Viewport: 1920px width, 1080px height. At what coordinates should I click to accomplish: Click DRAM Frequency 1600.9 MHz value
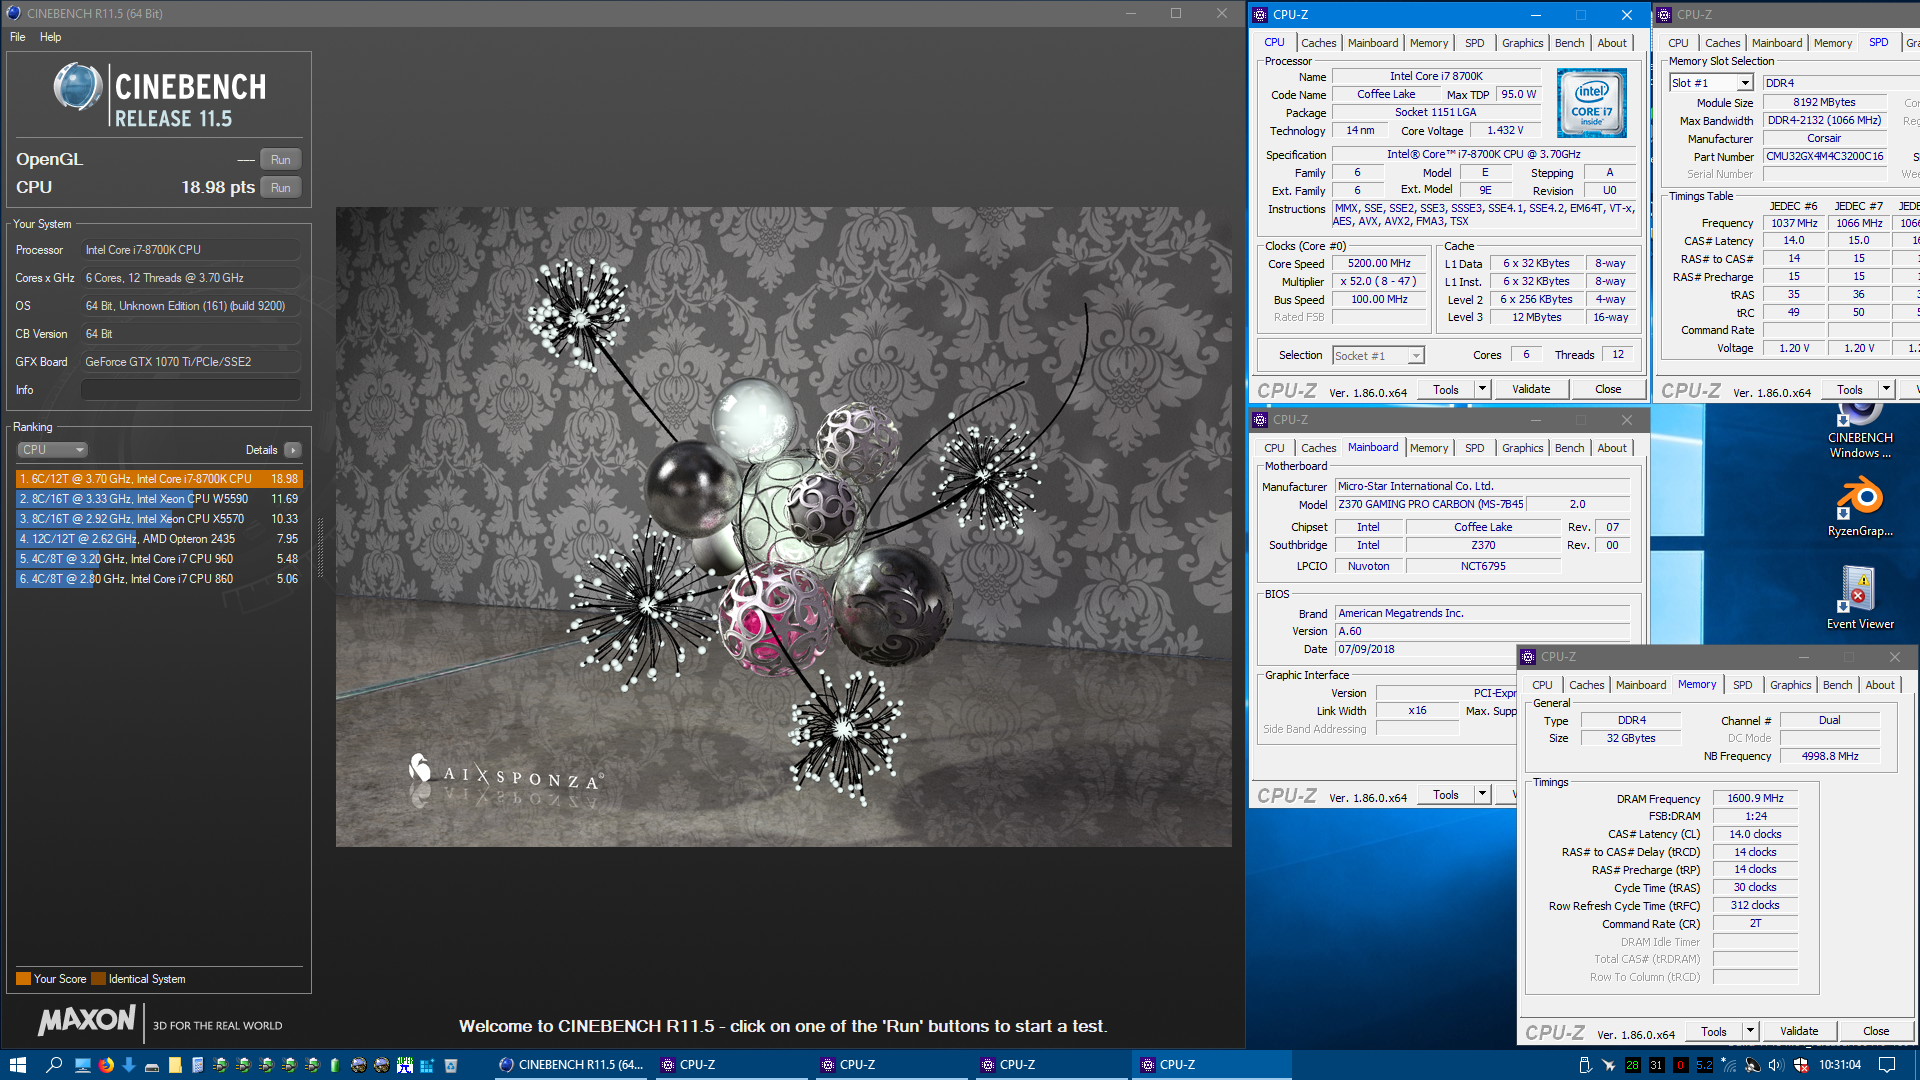click(x=1755, y=798)
